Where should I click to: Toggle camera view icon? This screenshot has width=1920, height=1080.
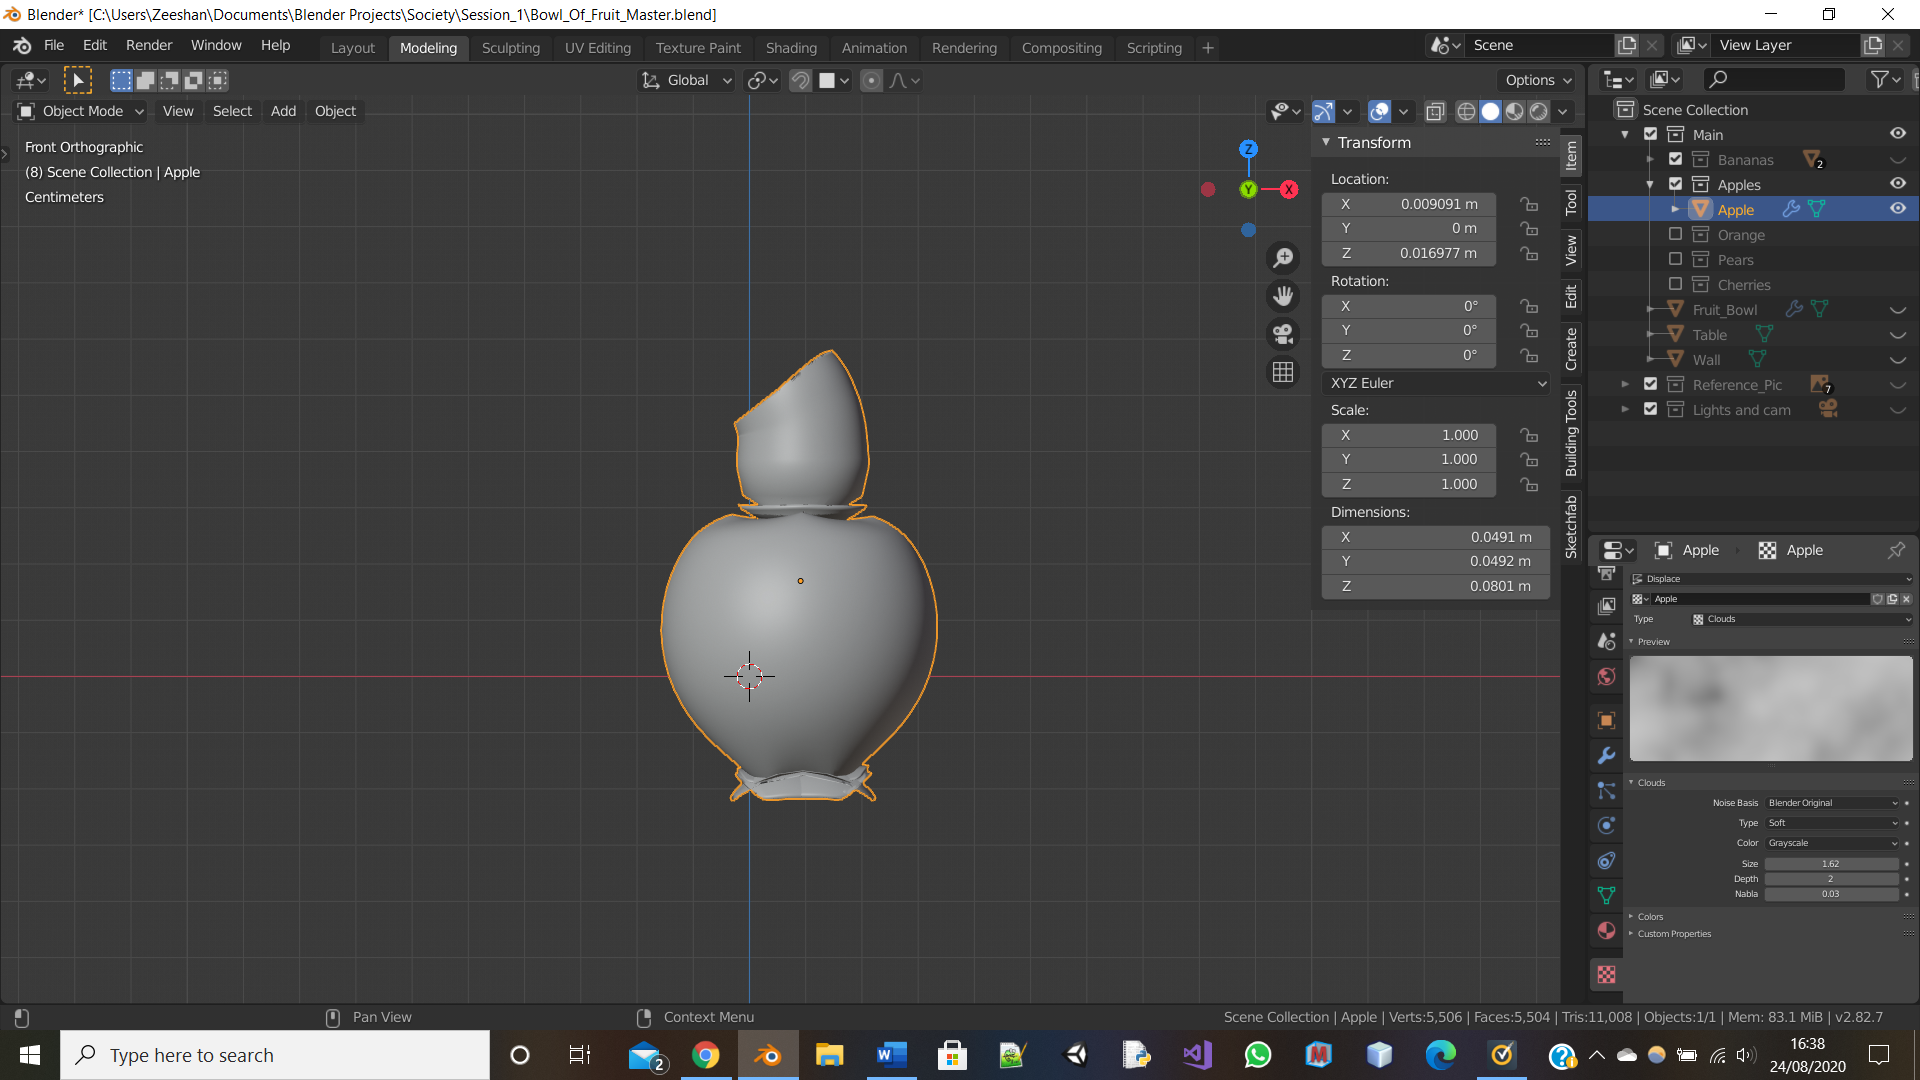click(x=1283, y=334)
